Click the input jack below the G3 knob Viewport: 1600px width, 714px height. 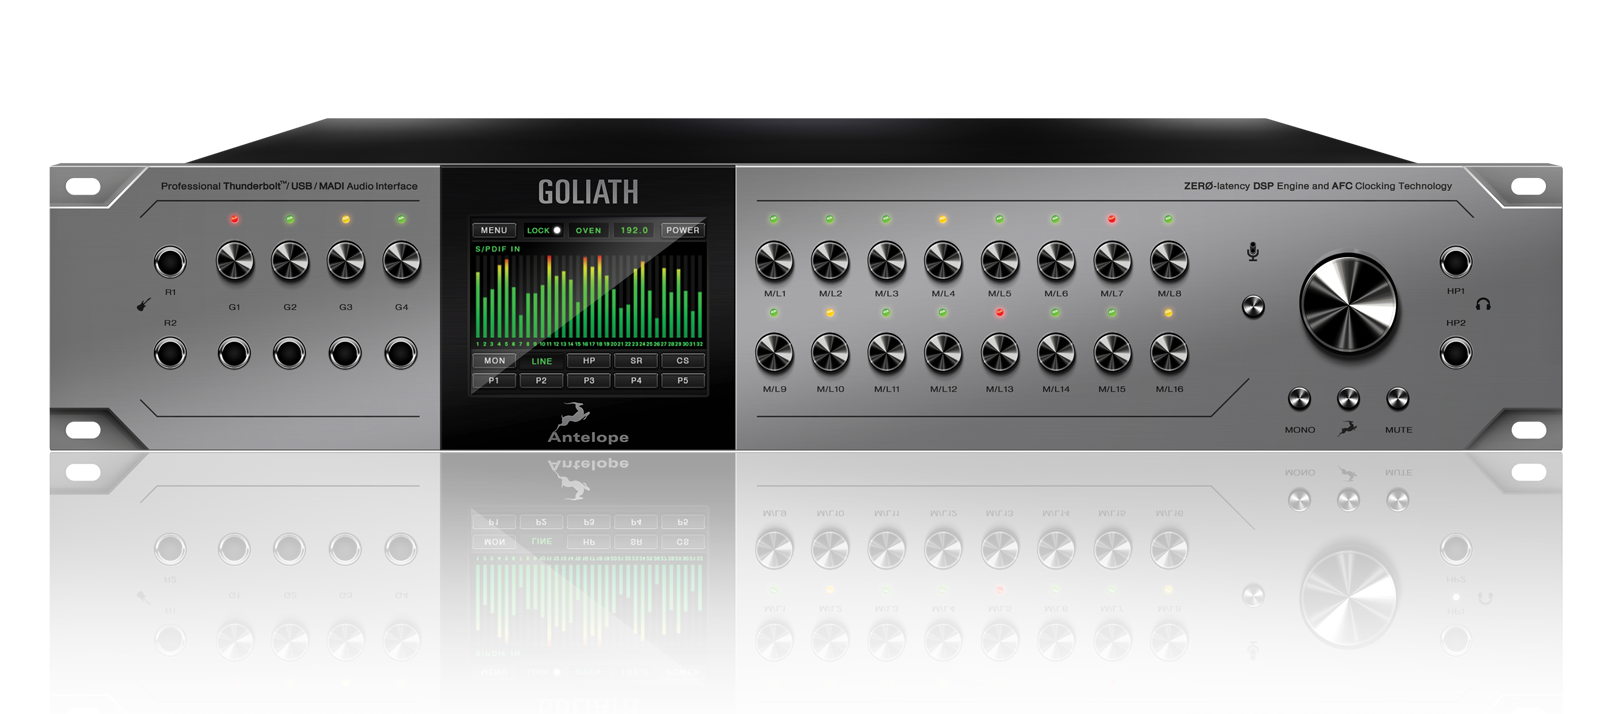click(x=346, y=353)
